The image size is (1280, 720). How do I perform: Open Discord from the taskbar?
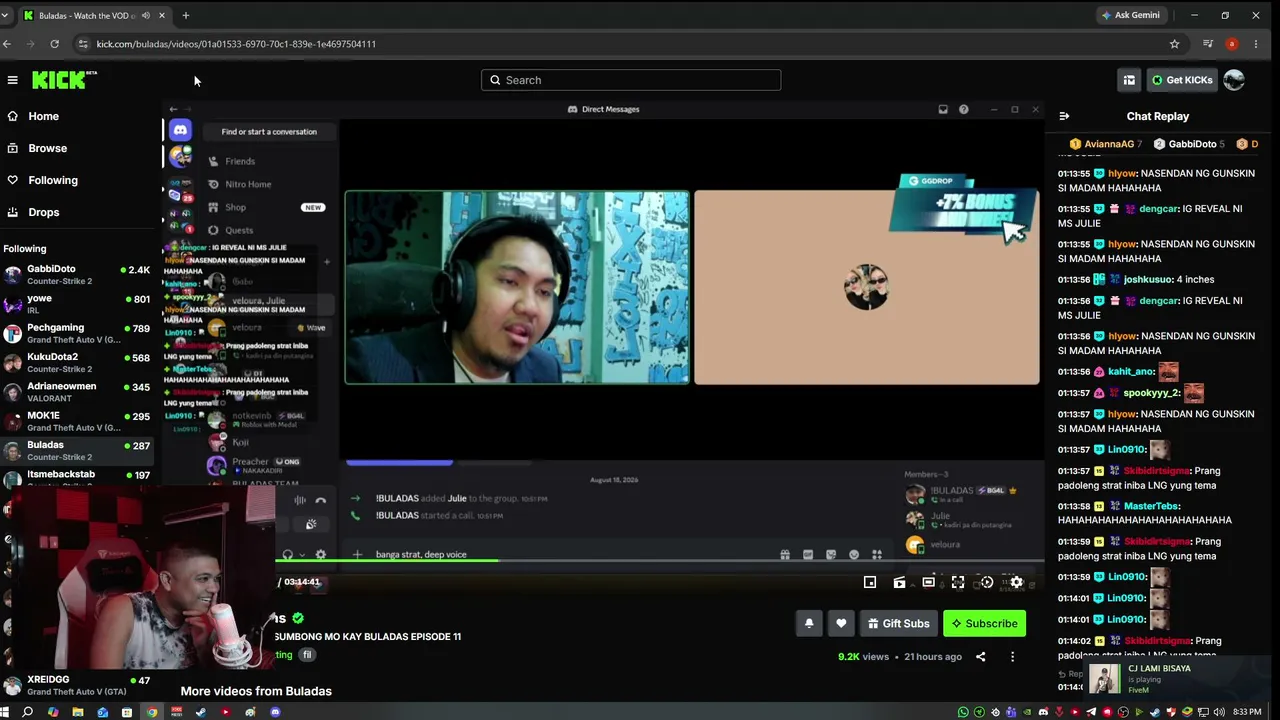click(275, 712)
